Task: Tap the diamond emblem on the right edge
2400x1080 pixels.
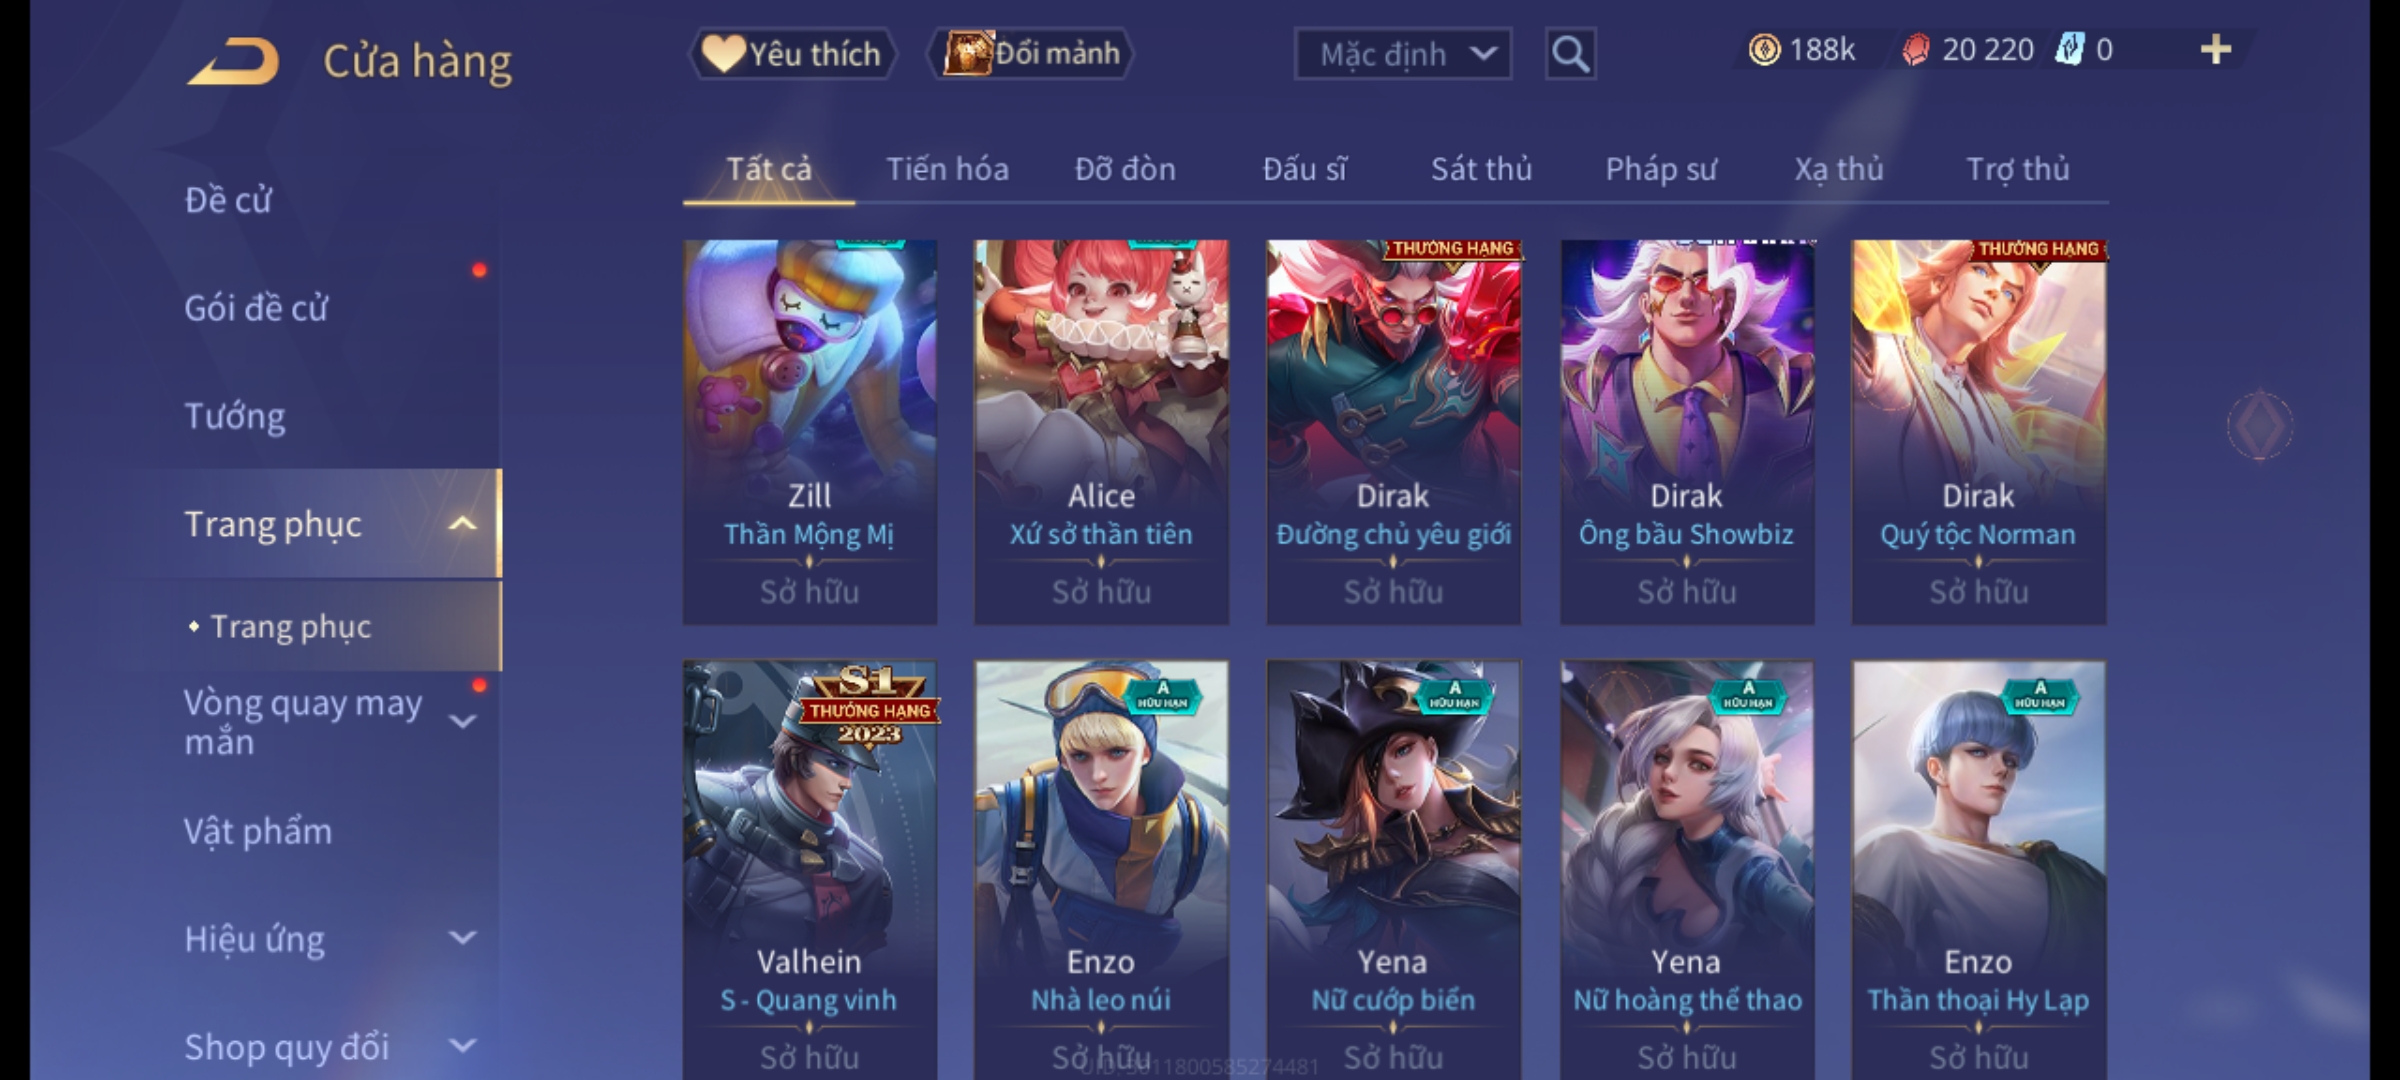Action: [x=2259, y=426]
